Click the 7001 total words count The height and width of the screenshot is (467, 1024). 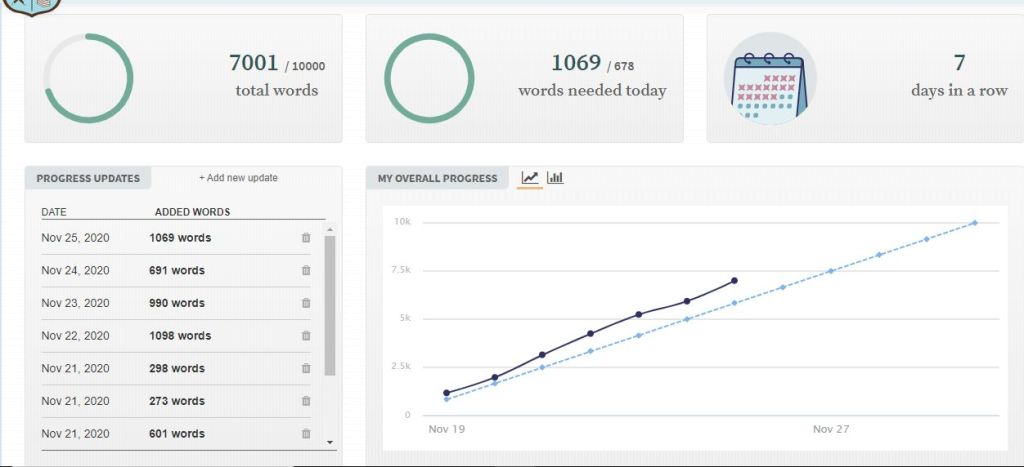254,63
